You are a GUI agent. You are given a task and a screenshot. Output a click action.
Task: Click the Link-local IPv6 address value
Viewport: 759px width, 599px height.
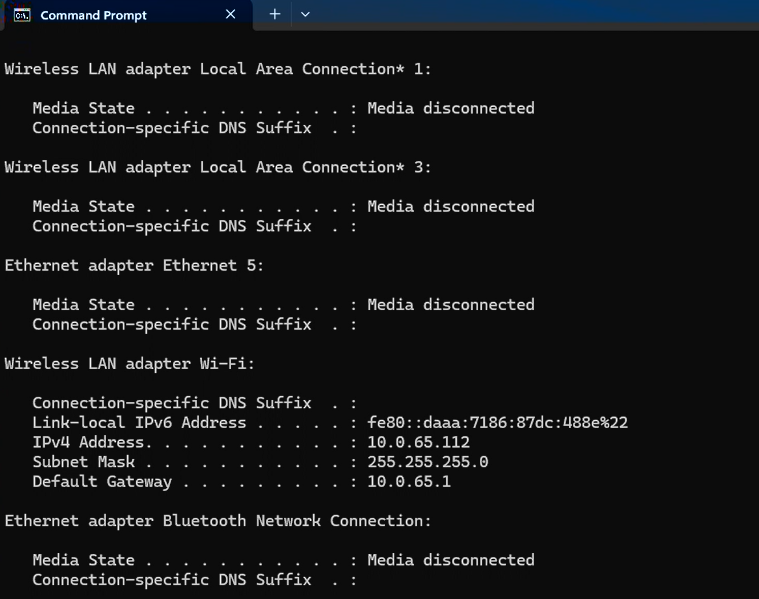497,422
